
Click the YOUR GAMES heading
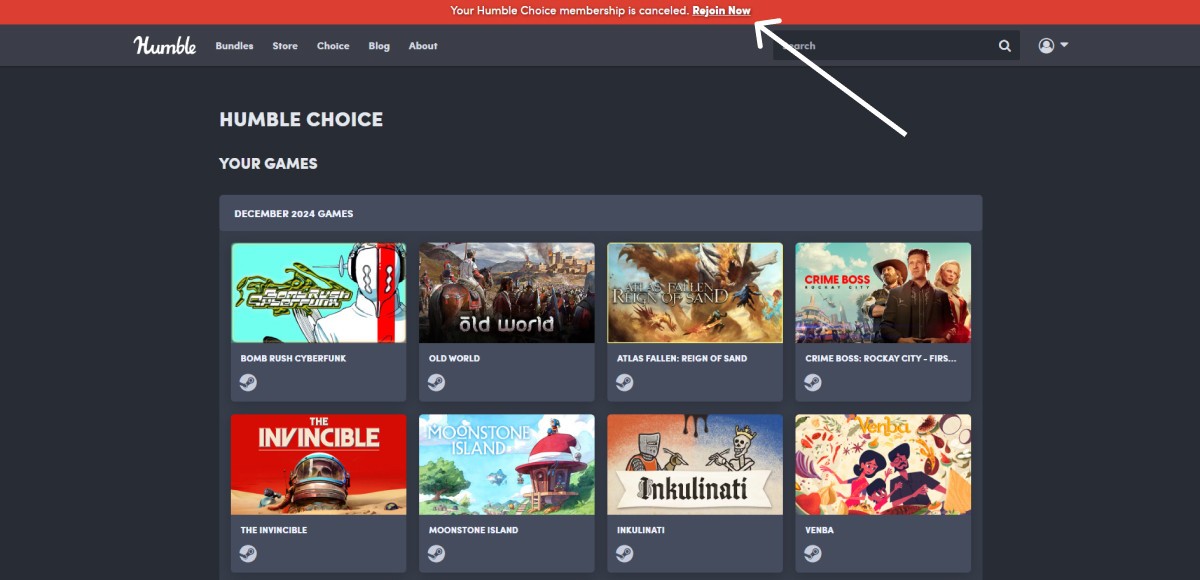268,164
